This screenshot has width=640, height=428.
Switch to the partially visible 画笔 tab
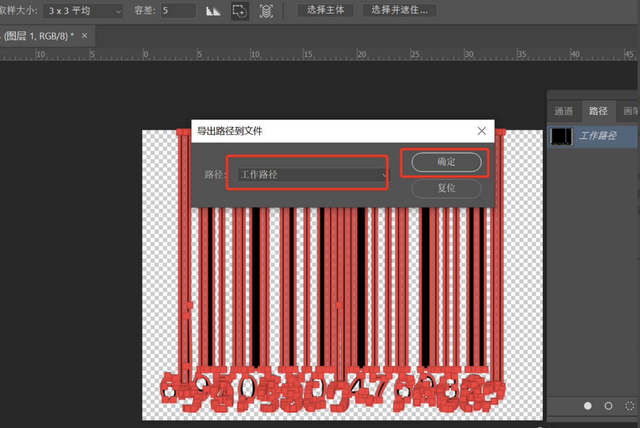(x=629, y=111)
